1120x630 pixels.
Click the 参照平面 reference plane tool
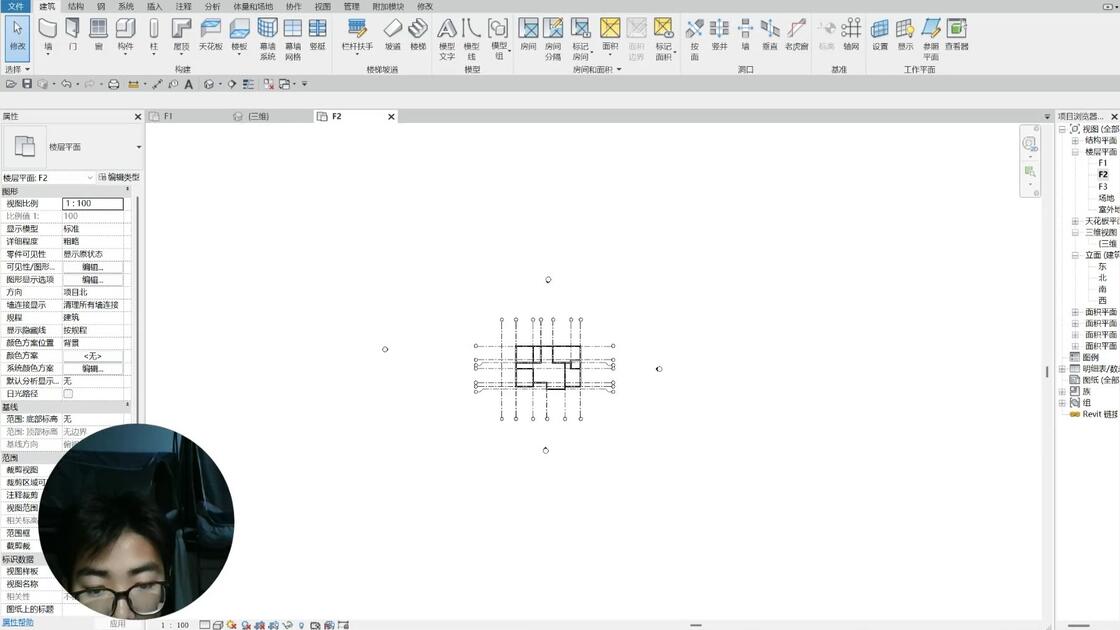[931, 39]
